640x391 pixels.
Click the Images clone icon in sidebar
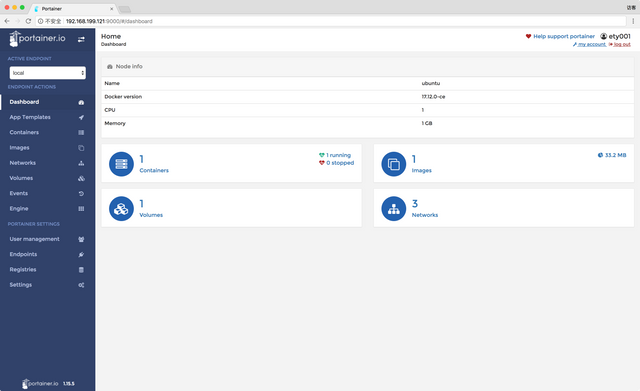[x=81, y=148]
